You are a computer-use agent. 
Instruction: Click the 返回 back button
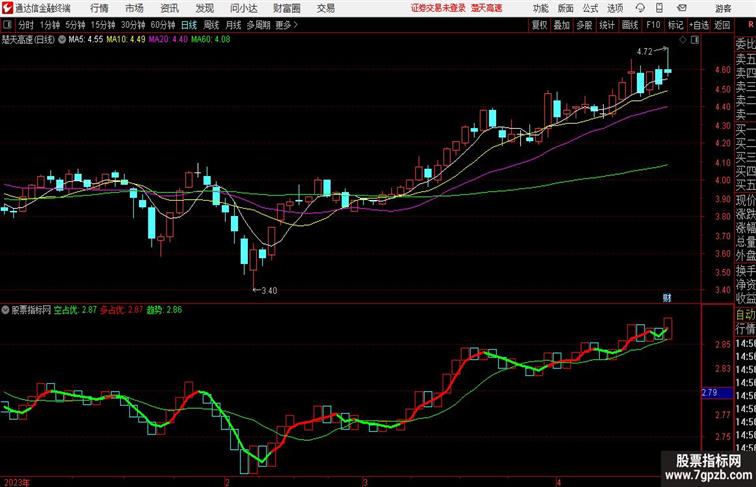(x=722, y=25)
